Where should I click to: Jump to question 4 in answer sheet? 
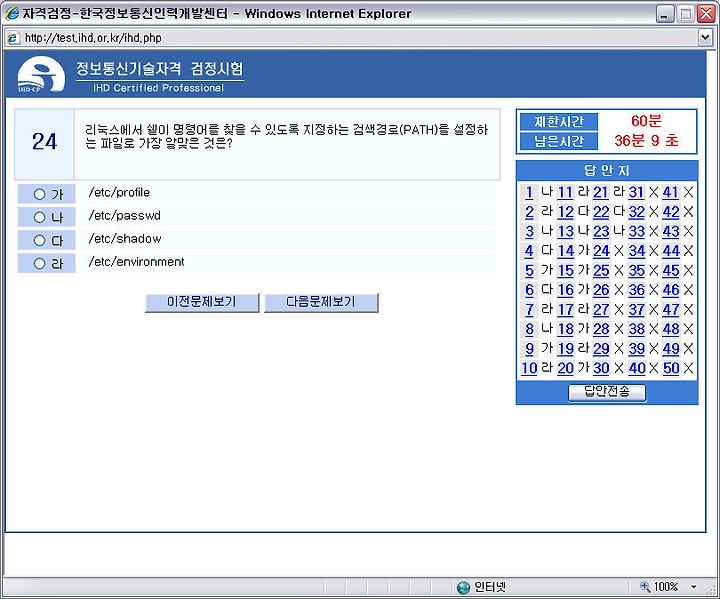[x=529, y=251]
